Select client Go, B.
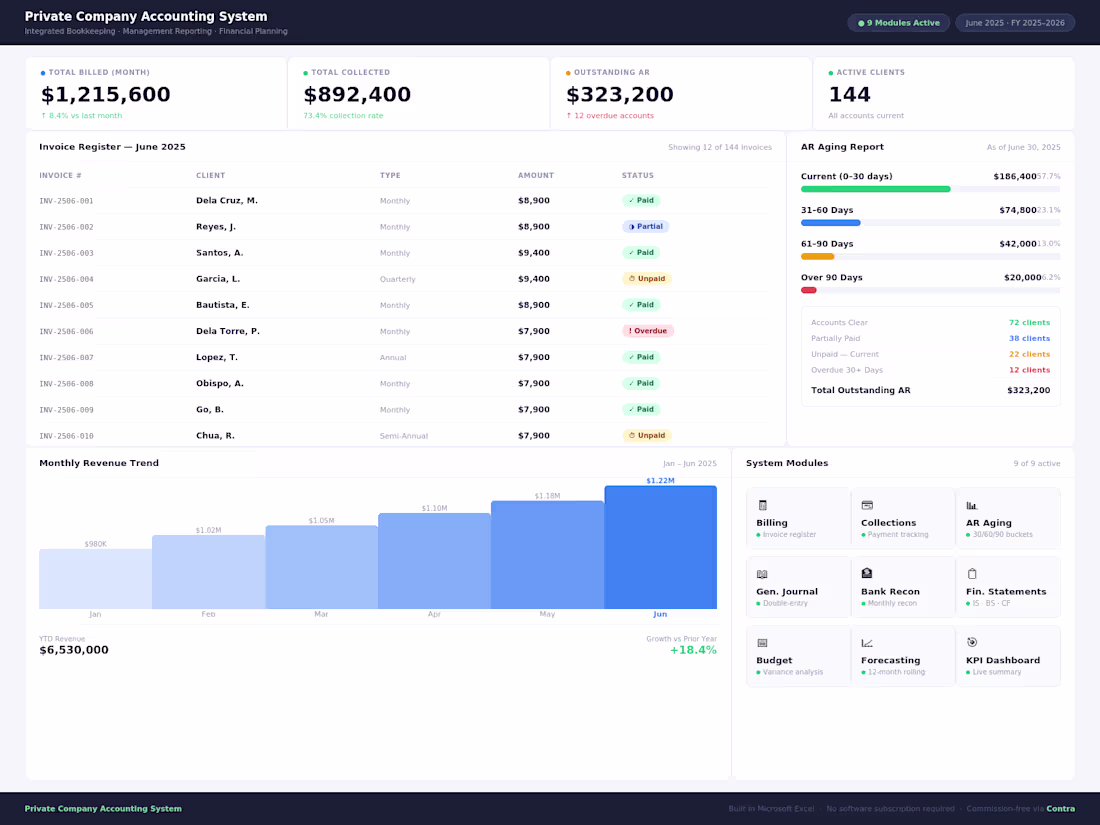 click(x=210, y=410)
